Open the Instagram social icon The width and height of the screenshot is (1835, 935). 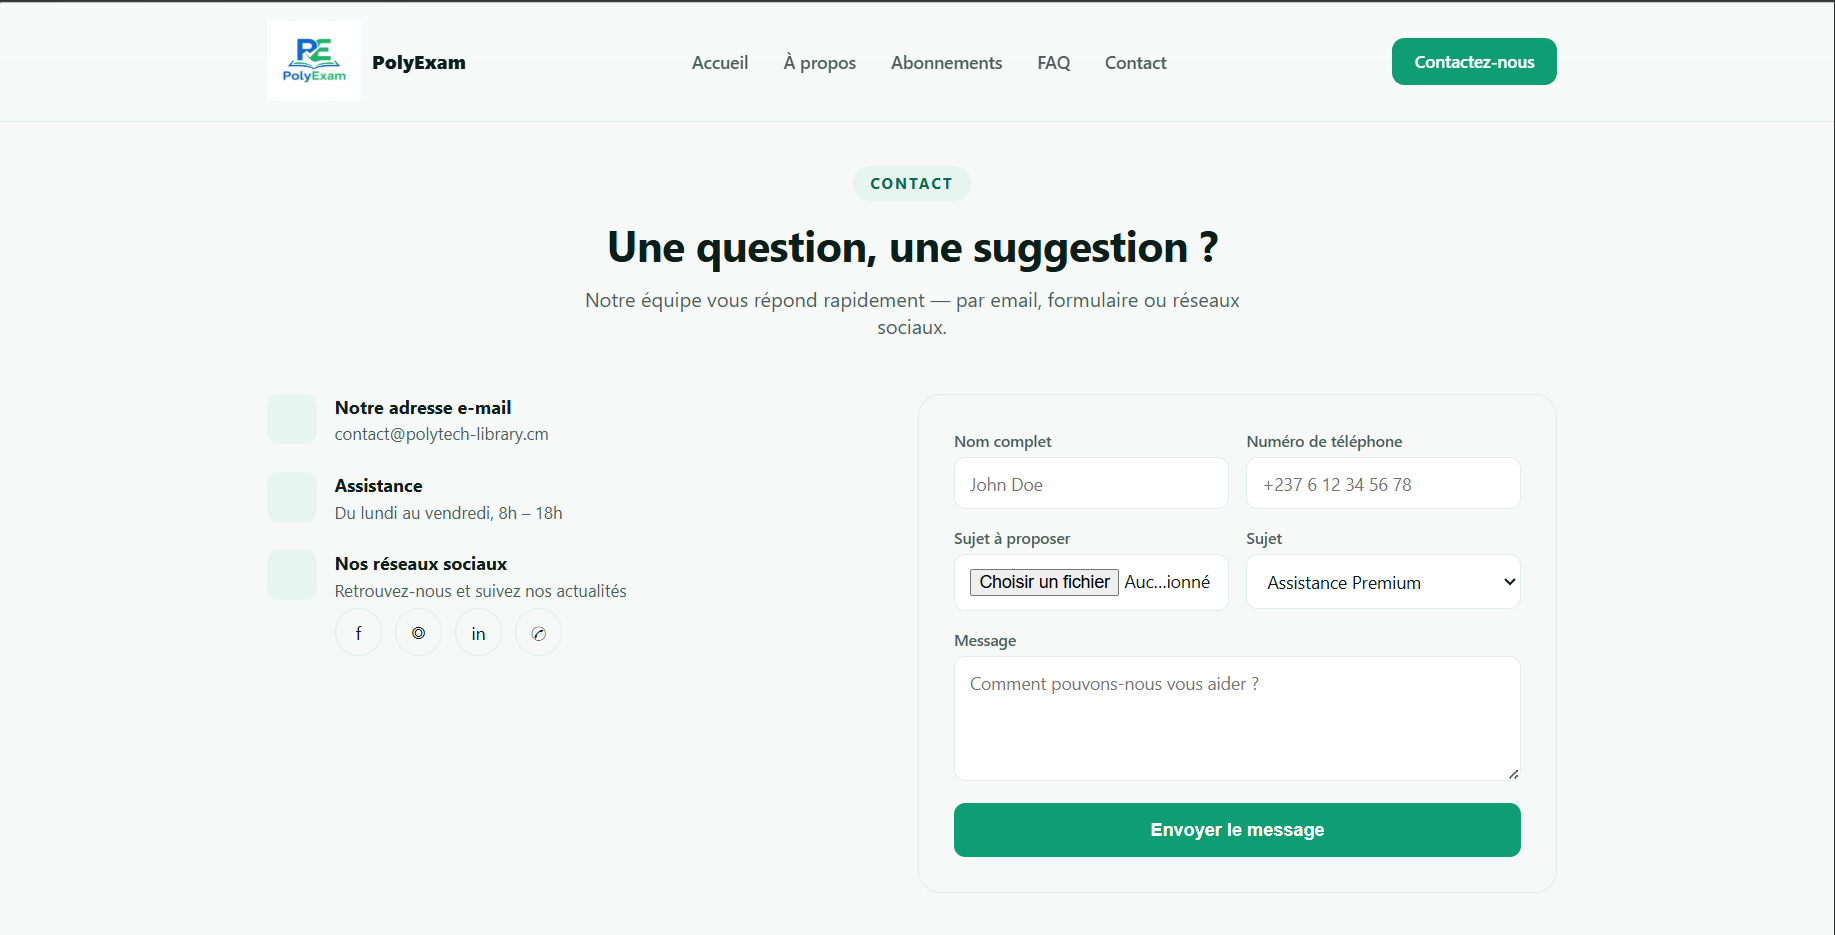(418, 633)
